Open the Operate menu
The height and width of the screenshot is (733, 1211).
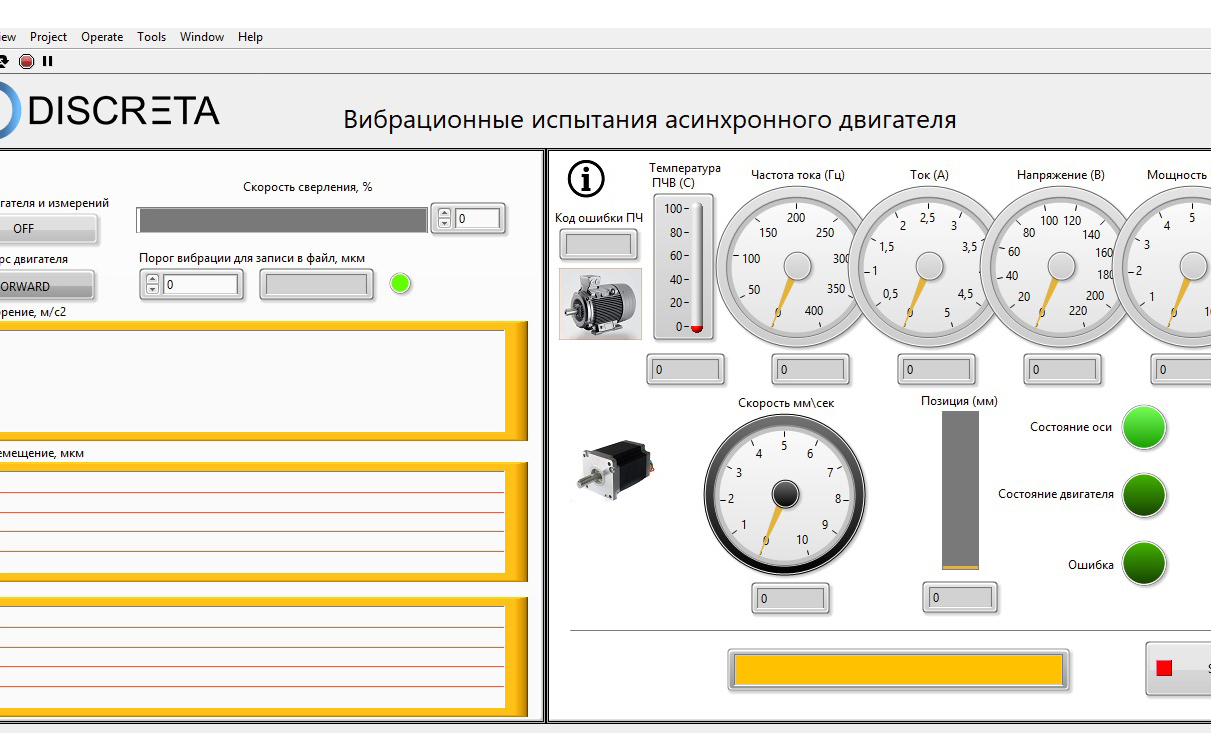[x=102, y=37]
